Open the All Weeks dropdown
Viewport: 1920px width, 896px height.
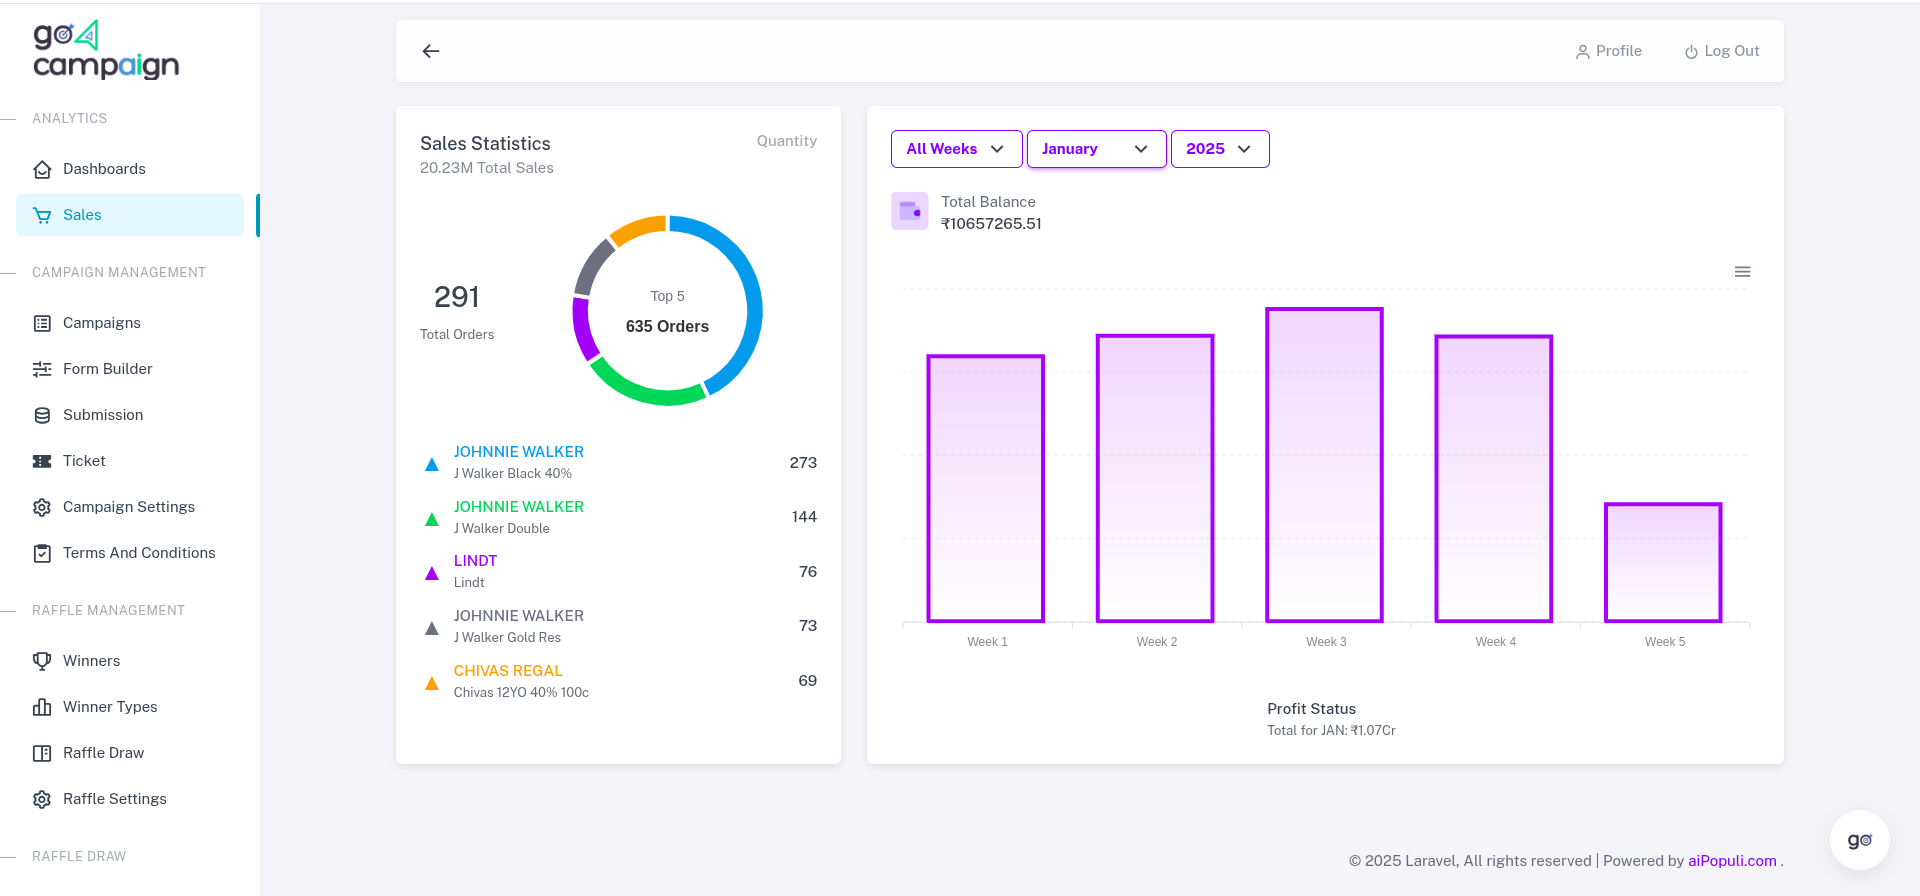tap(956, 149)
